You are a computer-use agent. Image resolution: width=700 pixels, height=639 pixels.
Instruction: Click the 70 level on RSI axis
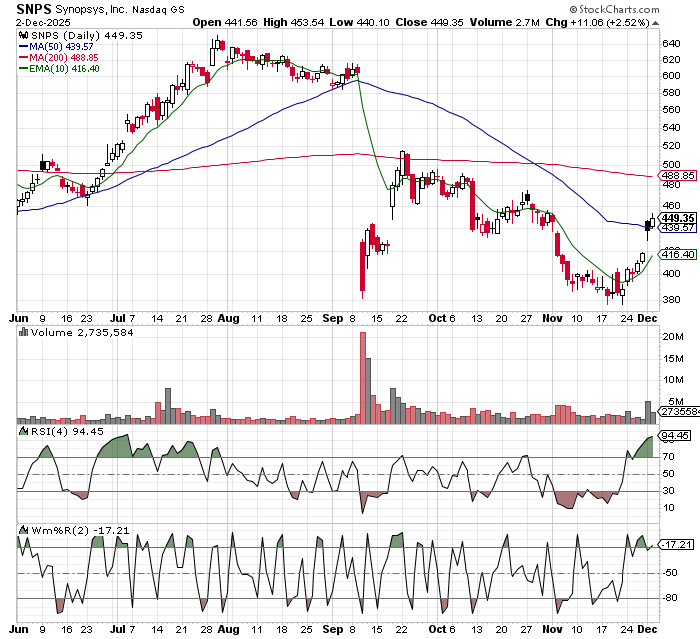pyautogui.click(x=668, y=456)
